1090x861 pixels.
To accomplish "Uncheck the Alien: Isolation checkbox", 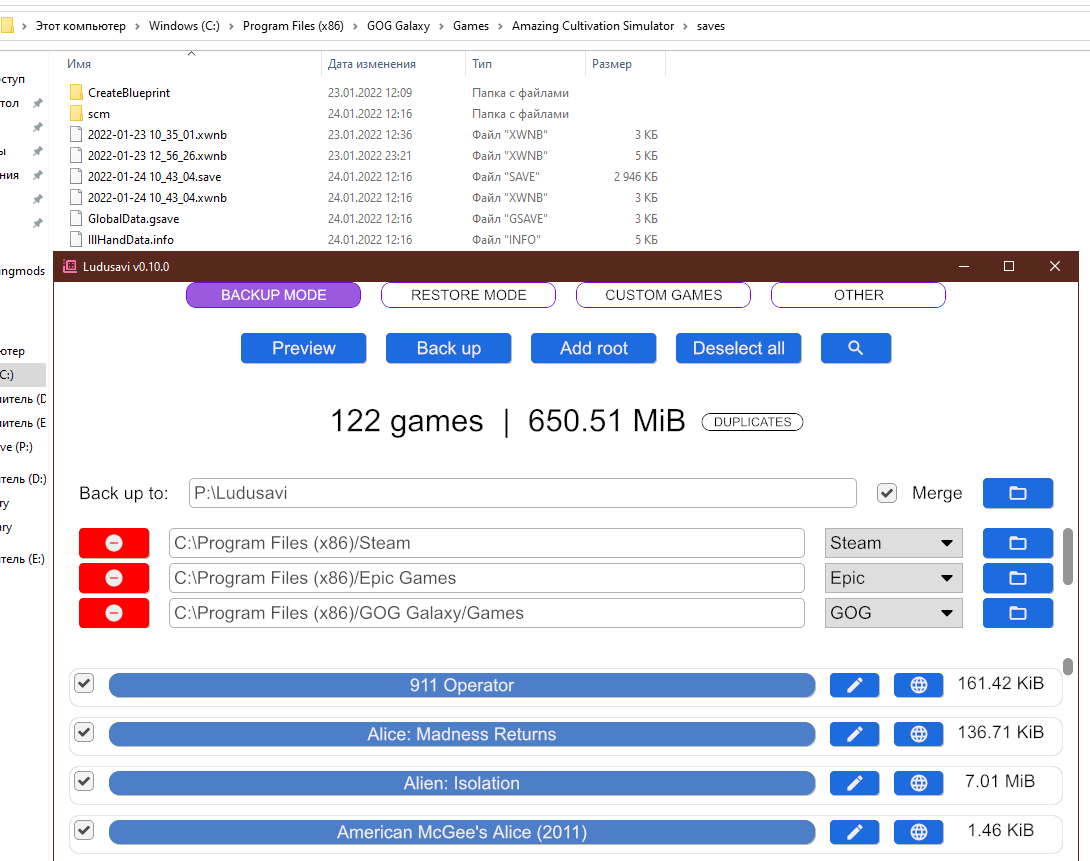I will click(84, 782).
